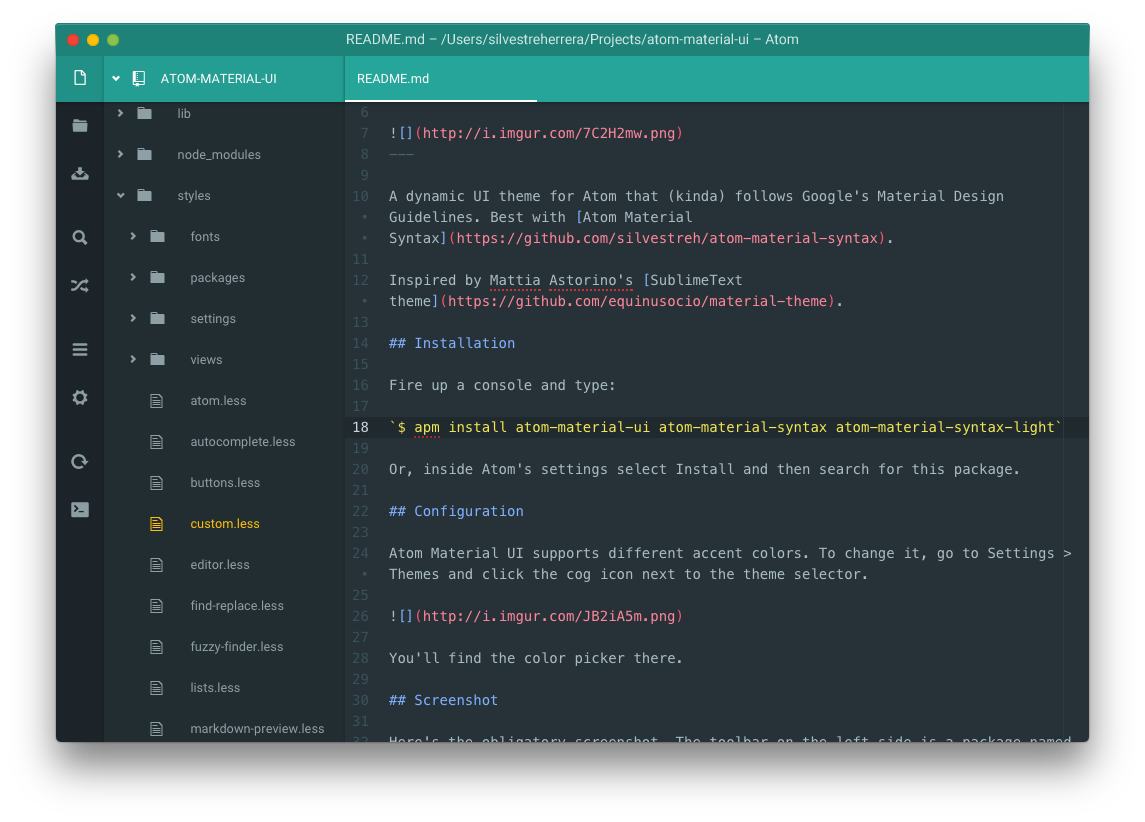1145x822 pixels.
Task: Place cursor on the Screenshot heading
Action: click(443, 700)
